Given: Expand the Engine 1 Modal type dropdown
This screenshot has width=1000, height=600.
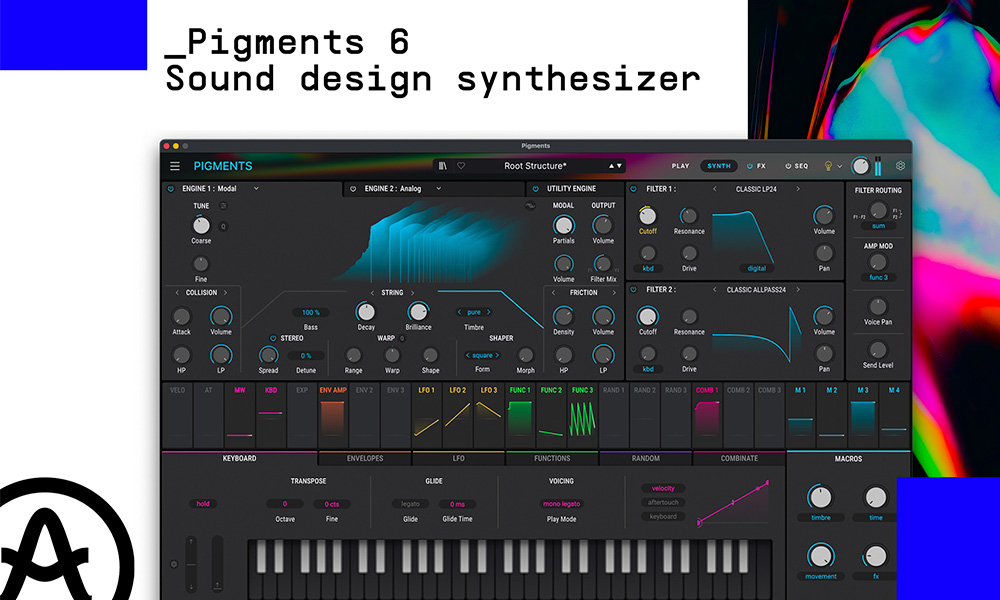Looking at the screenshot, I should click(256, 189).
